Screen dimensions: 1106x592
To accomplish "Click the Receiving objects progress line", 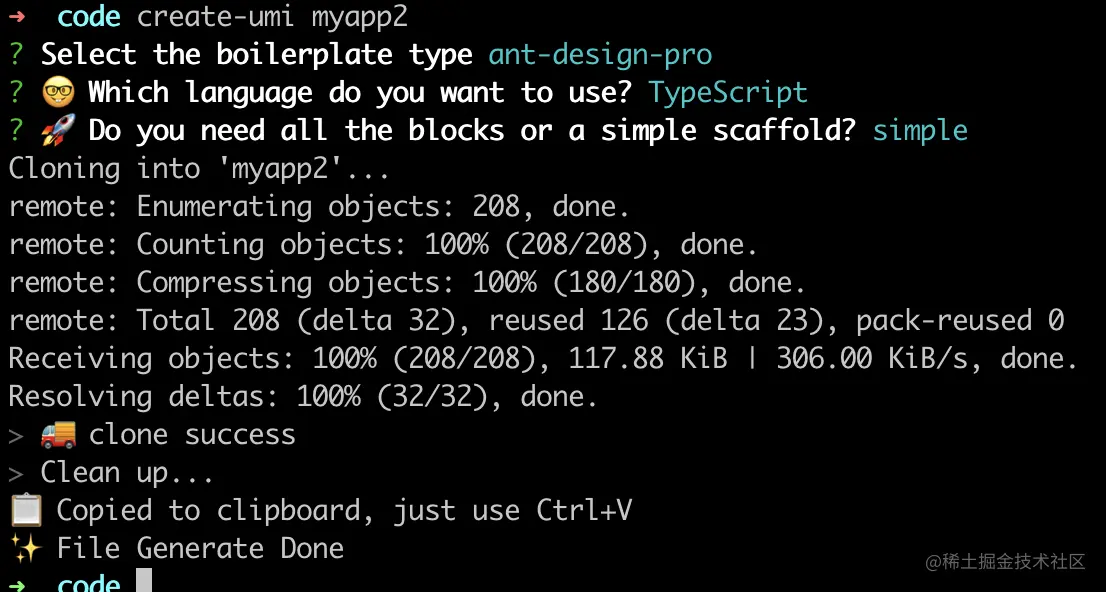I will click(543, 359).
